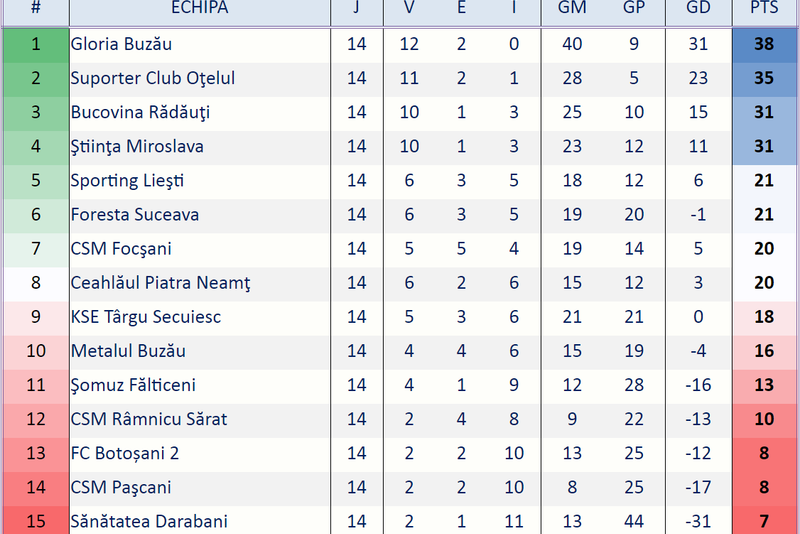Image resolution: width=800 pixels, height=534 pixels.
Task: Click the ECHIPA column header
Action: tap(199, 9)
